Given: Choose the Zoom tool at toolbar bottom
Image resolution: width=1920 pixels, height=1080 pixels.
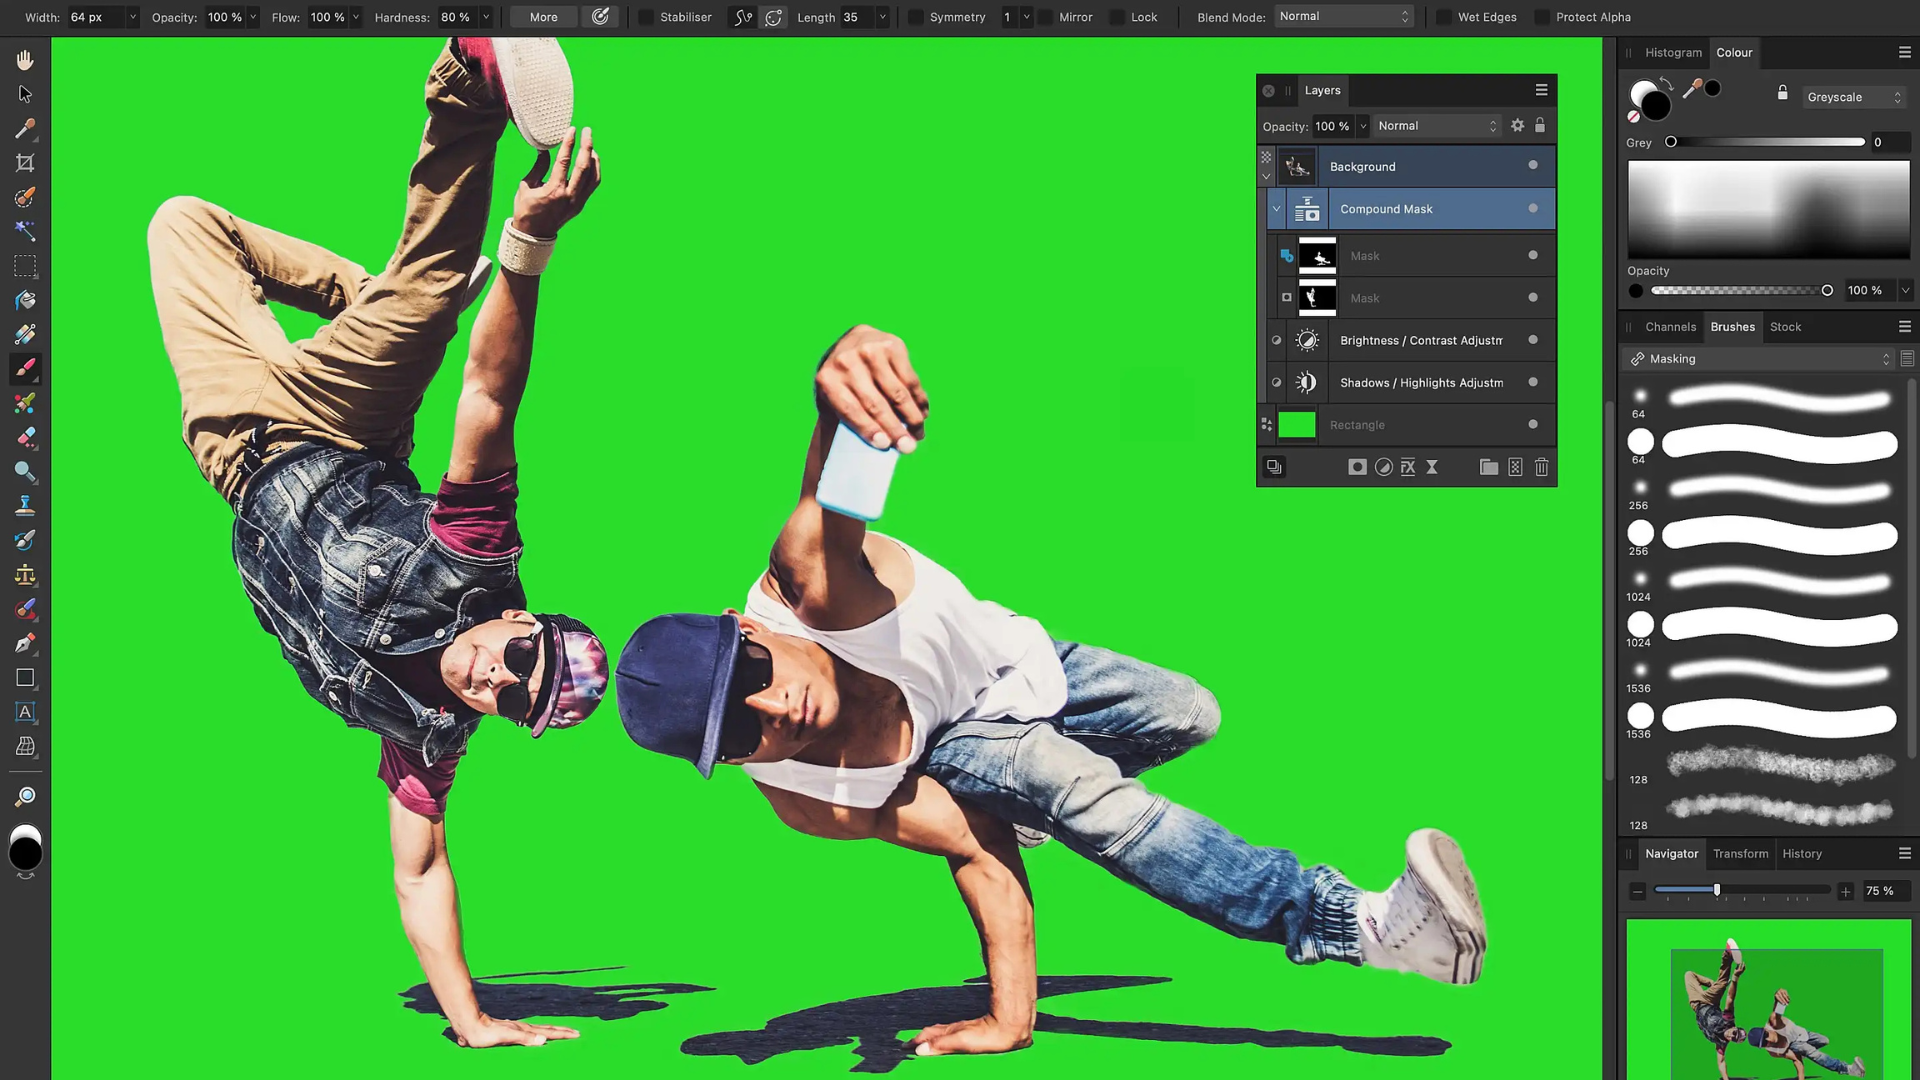Looking at the screenshot, I should click(x=25, y=795).
